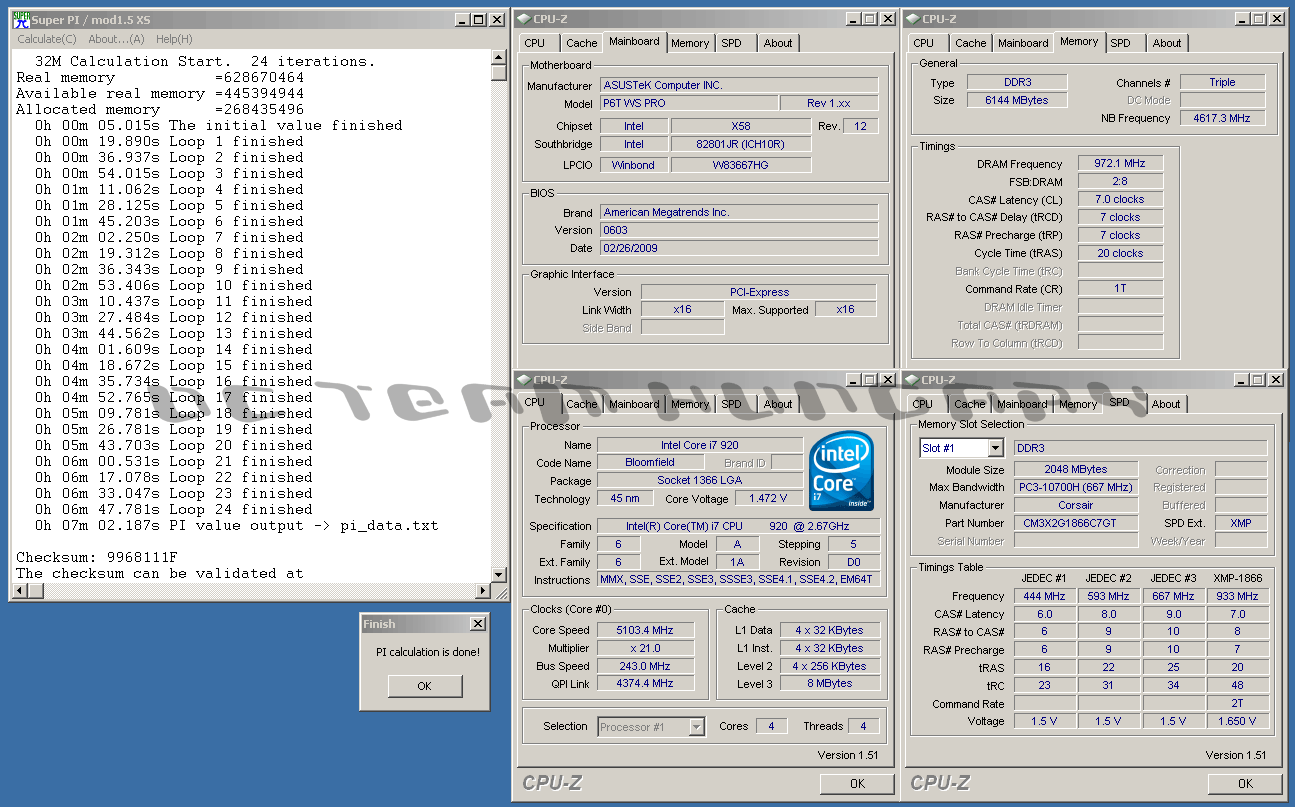This screenshot has width=1295, height=807.
Task: Click the Intel Core i7 logo
Action: pyautogui.click(x=841, y=471)
